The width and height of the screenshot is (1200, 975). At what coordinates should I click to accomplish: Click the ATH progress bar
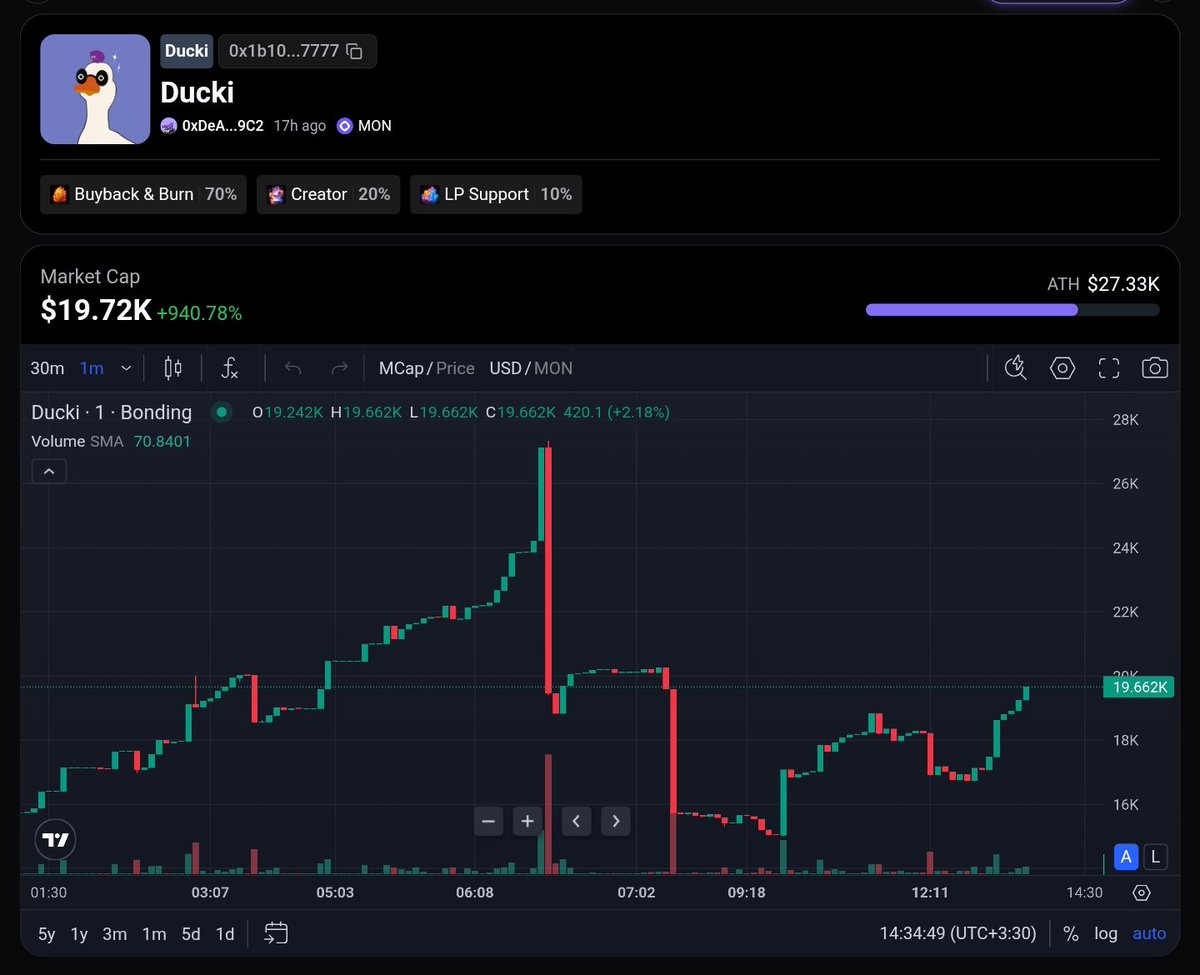click(x=1012, y=310)
